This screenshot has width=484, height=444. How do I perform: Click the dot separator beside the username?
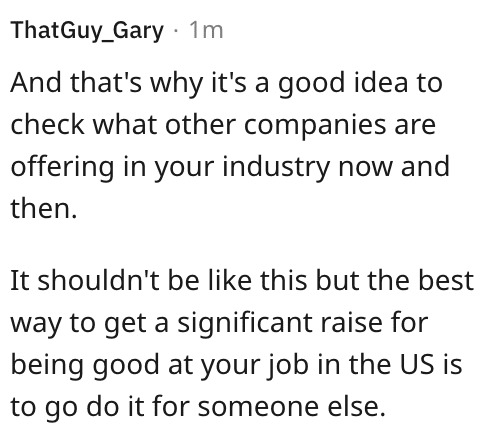coord(176,31)
